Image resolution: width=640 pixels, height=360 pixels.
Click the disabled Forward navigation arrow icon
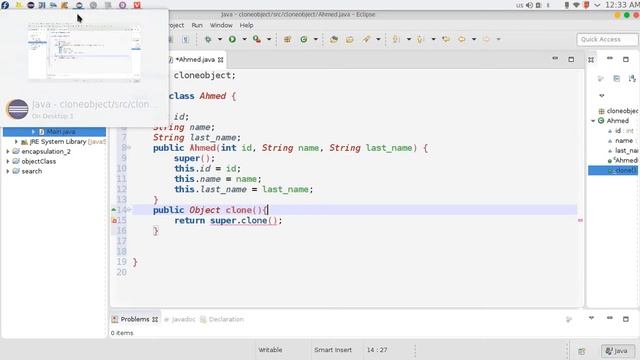click(x=486, y=39)
